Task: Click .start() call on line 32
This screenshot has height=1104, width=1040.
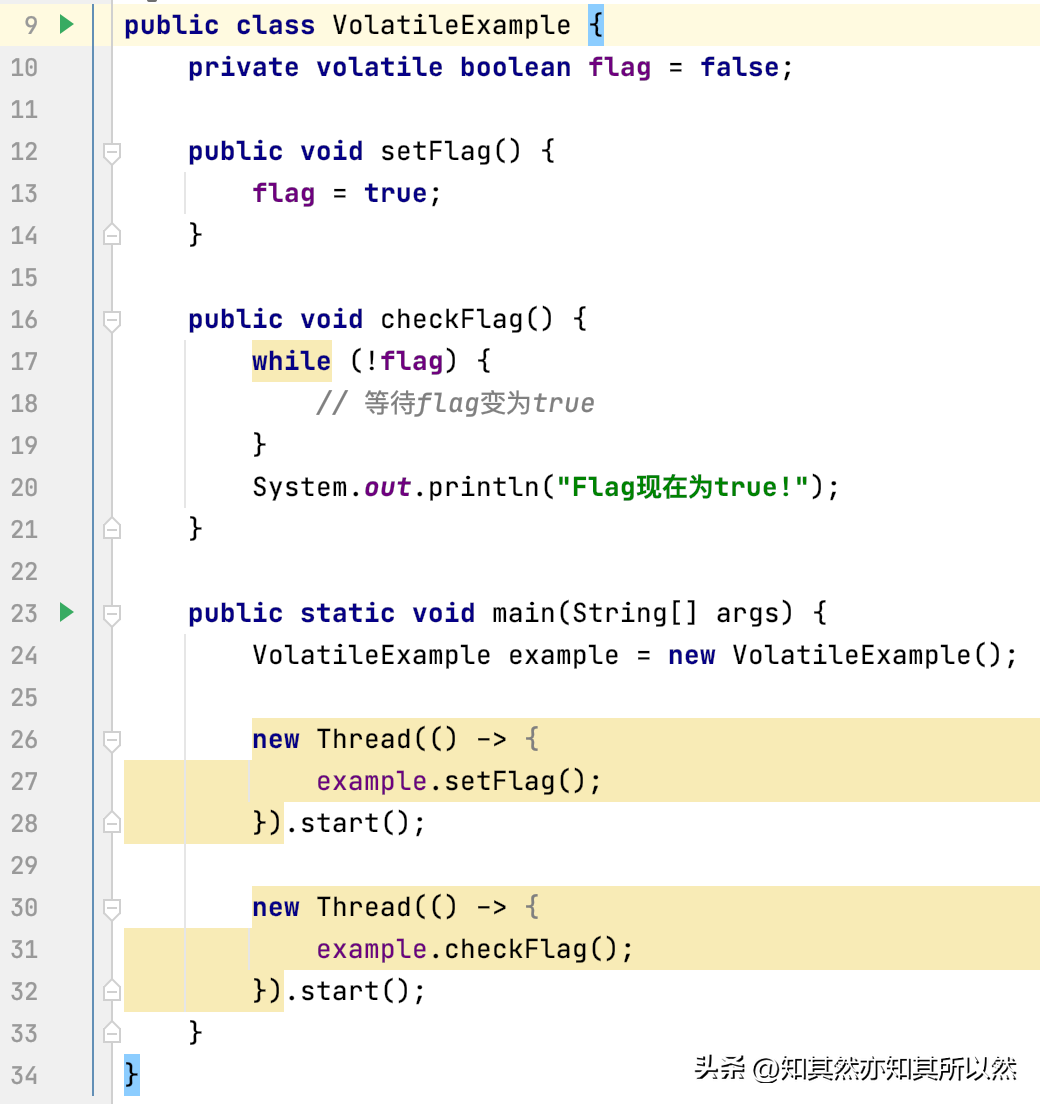Action: pyautogui.click(x=348, y=991)
